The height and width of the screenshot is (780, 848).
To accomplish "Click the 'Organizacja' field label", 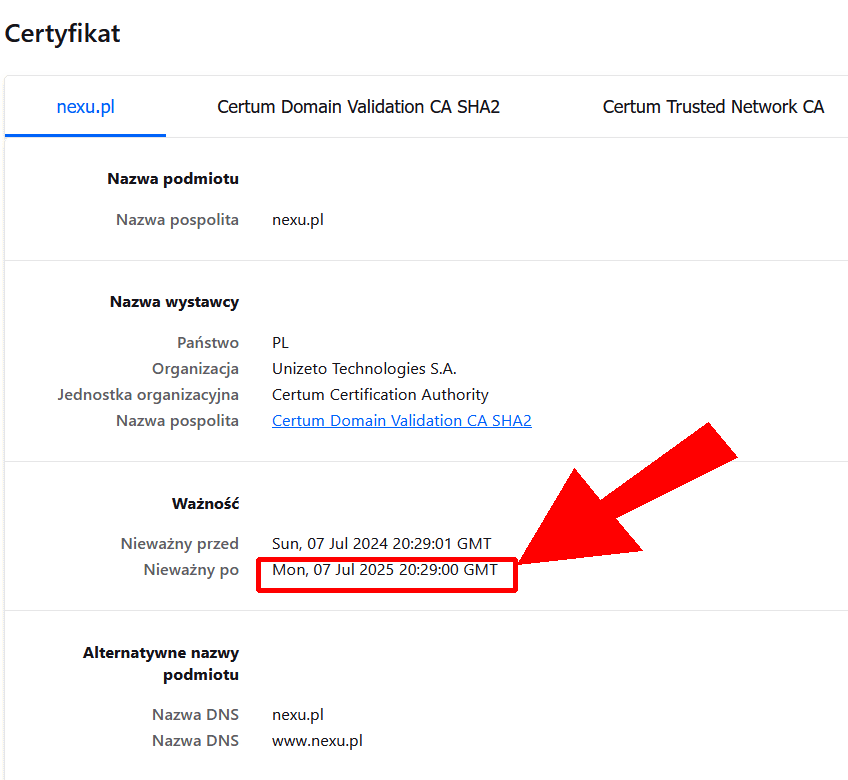I will click(x=195, y=369).
